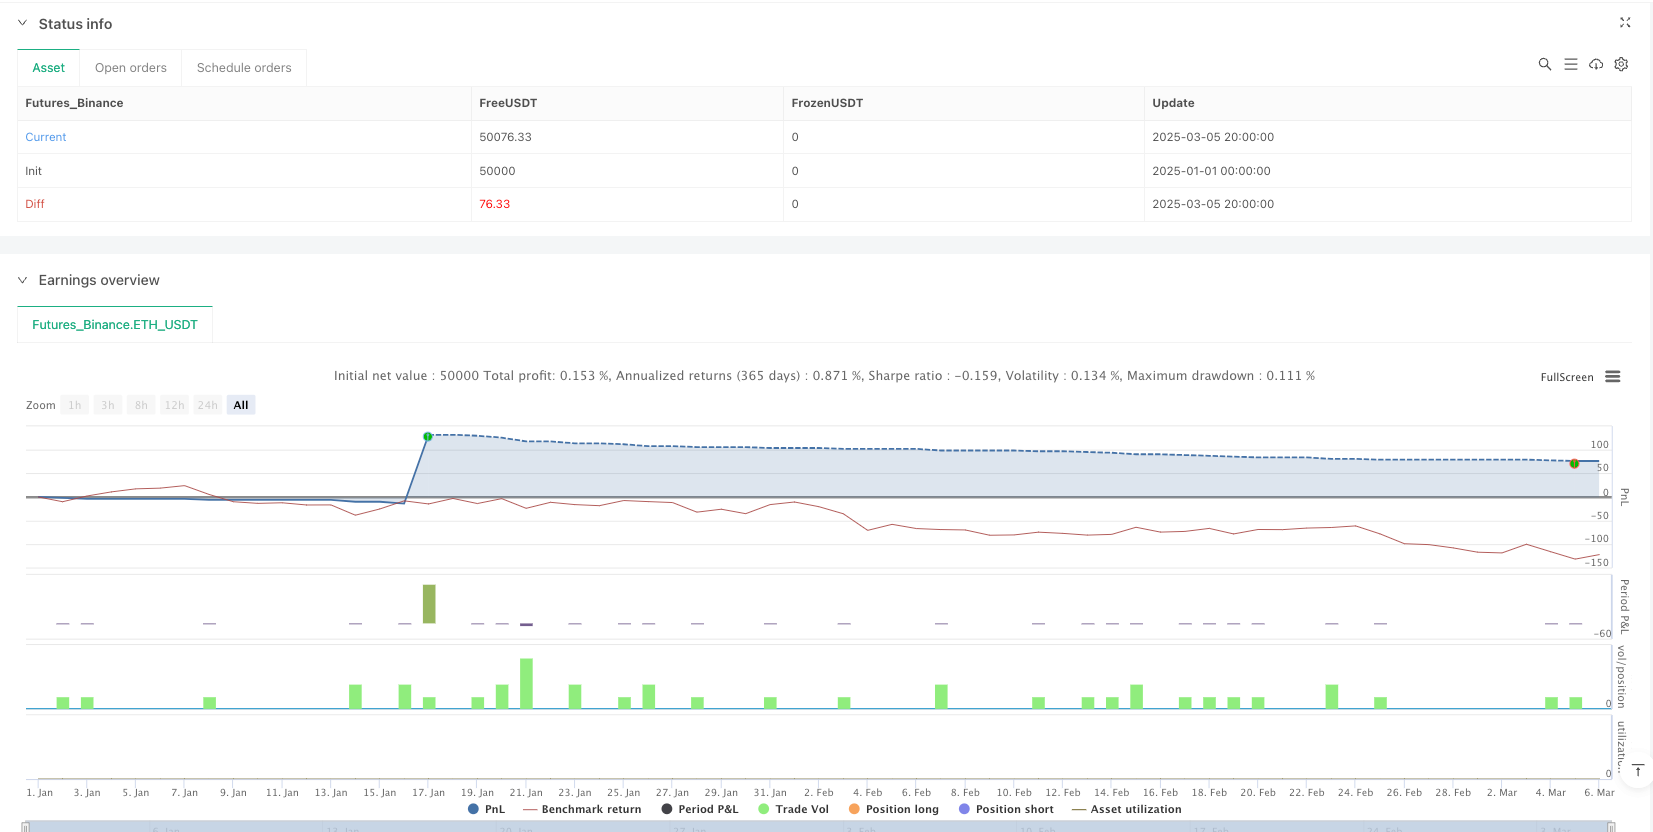Select the Futures_Binance.ETH_USDT tab
This screenshot has height=832, width=1653.
(x=115, y=325)
